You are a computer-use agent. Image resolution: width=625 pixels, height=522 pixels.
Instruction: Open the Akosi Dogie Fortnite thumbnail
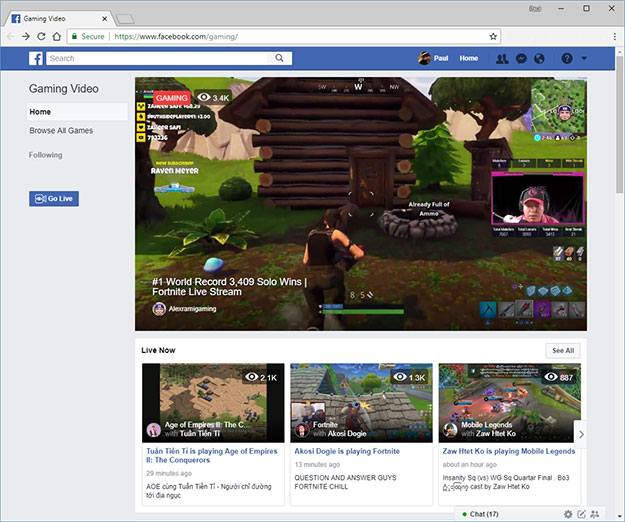pyautogui.click(x=362, y=403)
